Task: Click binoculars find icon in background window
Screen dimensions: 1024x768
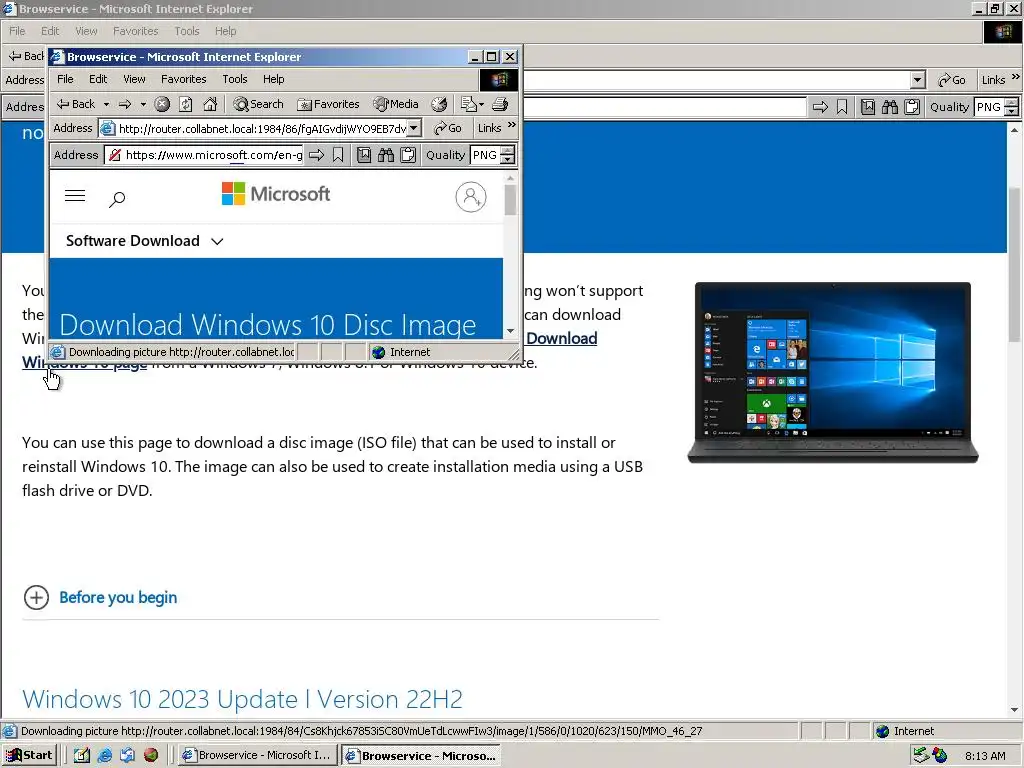Action: (890, 107)
